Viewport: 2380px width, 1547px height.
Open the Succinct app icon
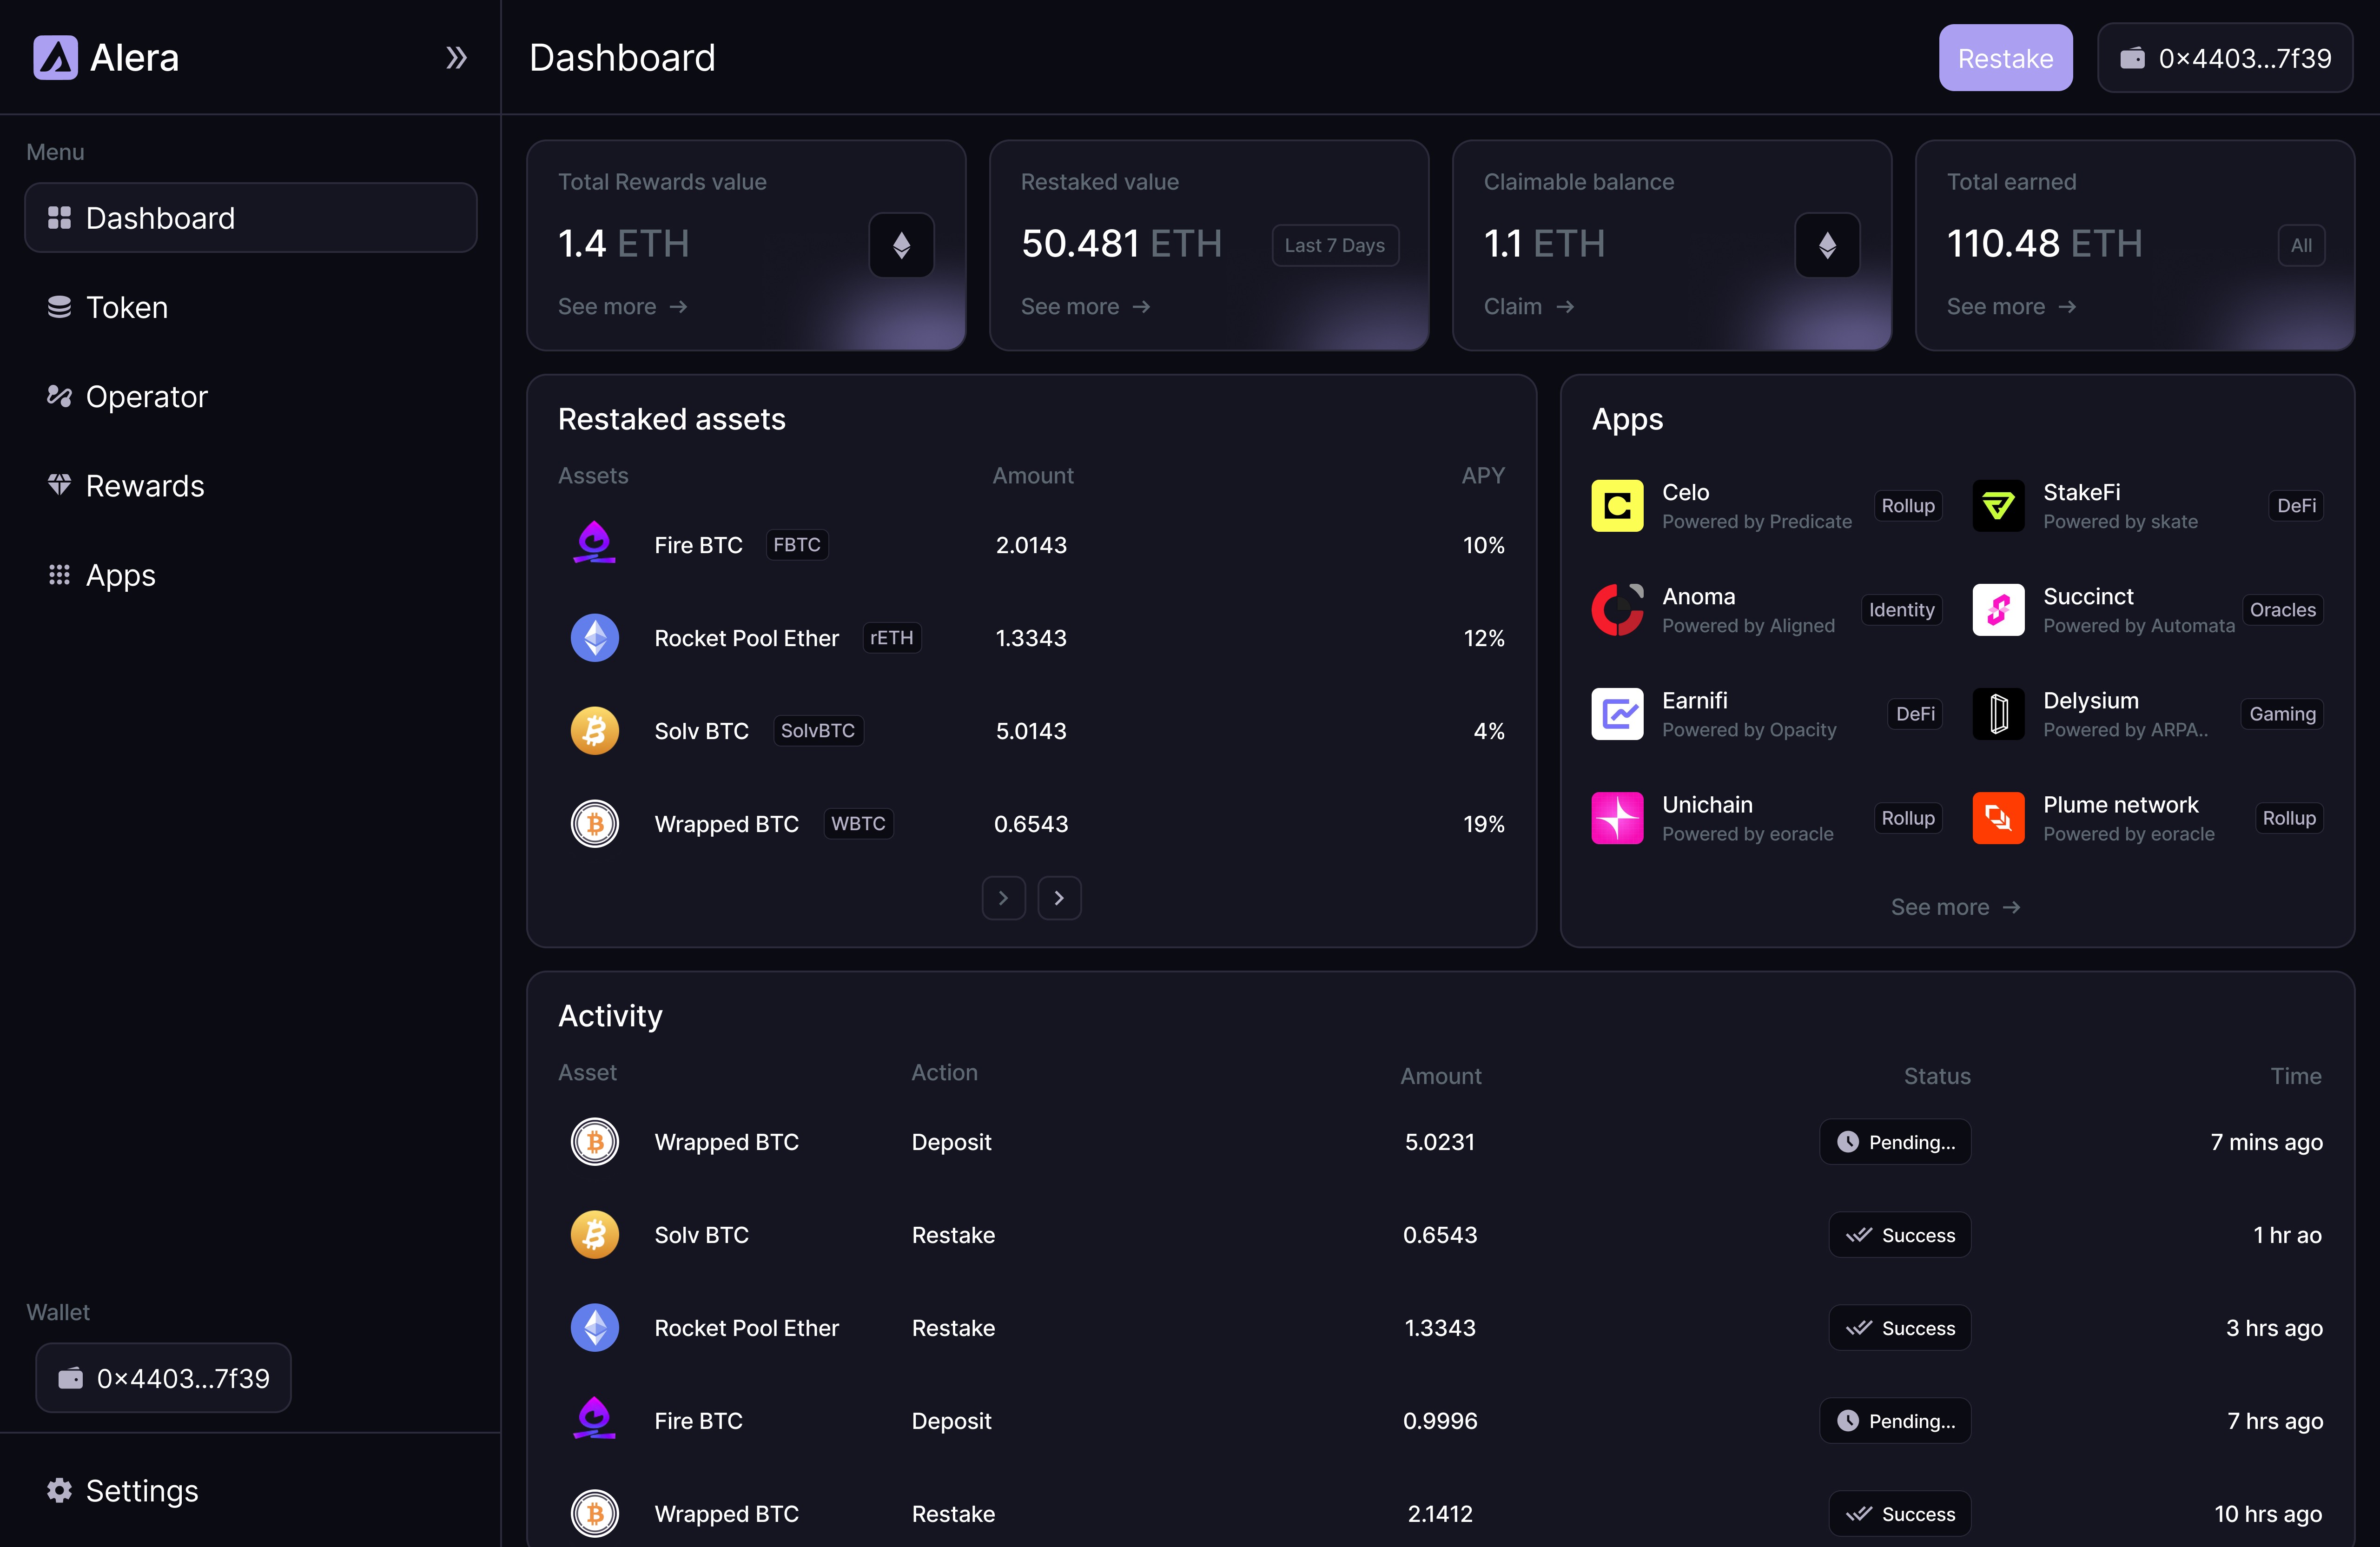tap(1998, 610)
